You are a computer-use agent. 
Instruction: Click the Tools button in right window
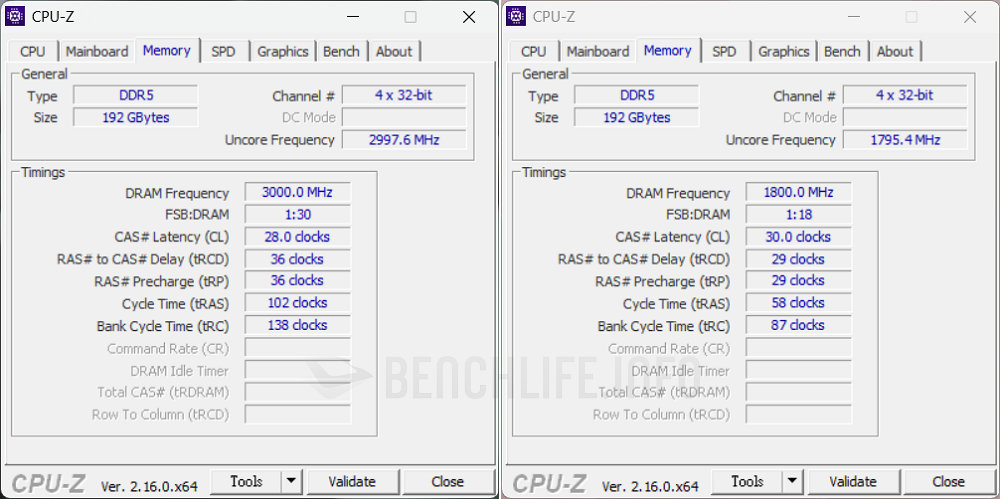tap(747, 482)
